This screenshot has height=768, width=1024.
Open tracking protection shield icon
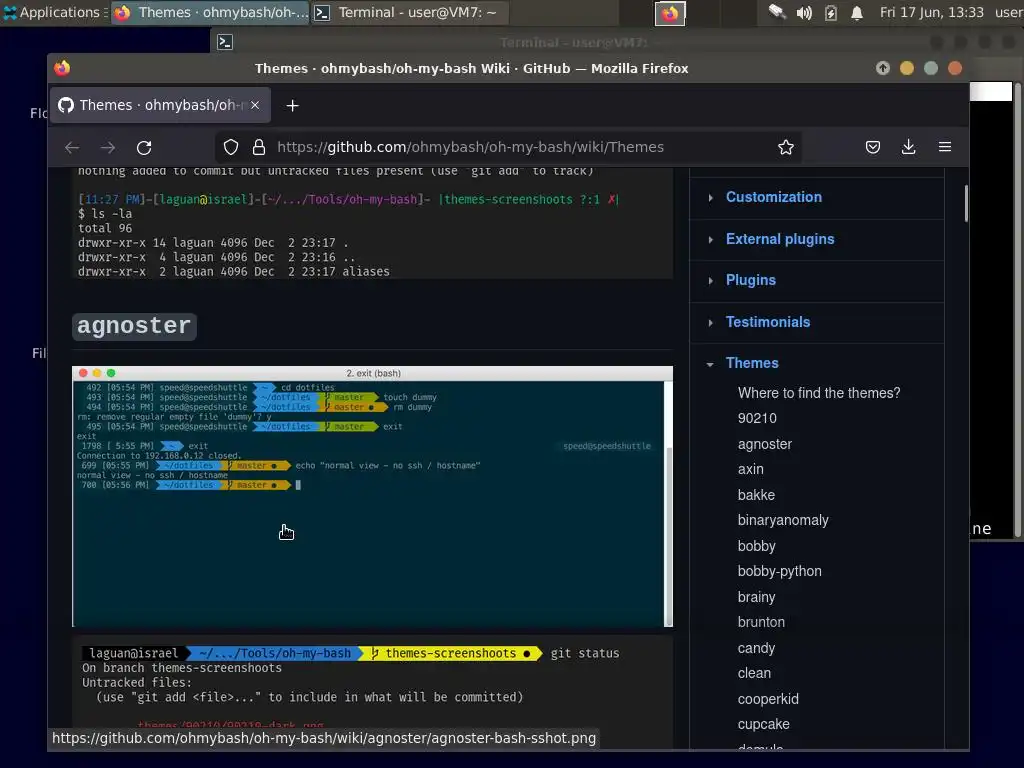click(x=231, y=147)
